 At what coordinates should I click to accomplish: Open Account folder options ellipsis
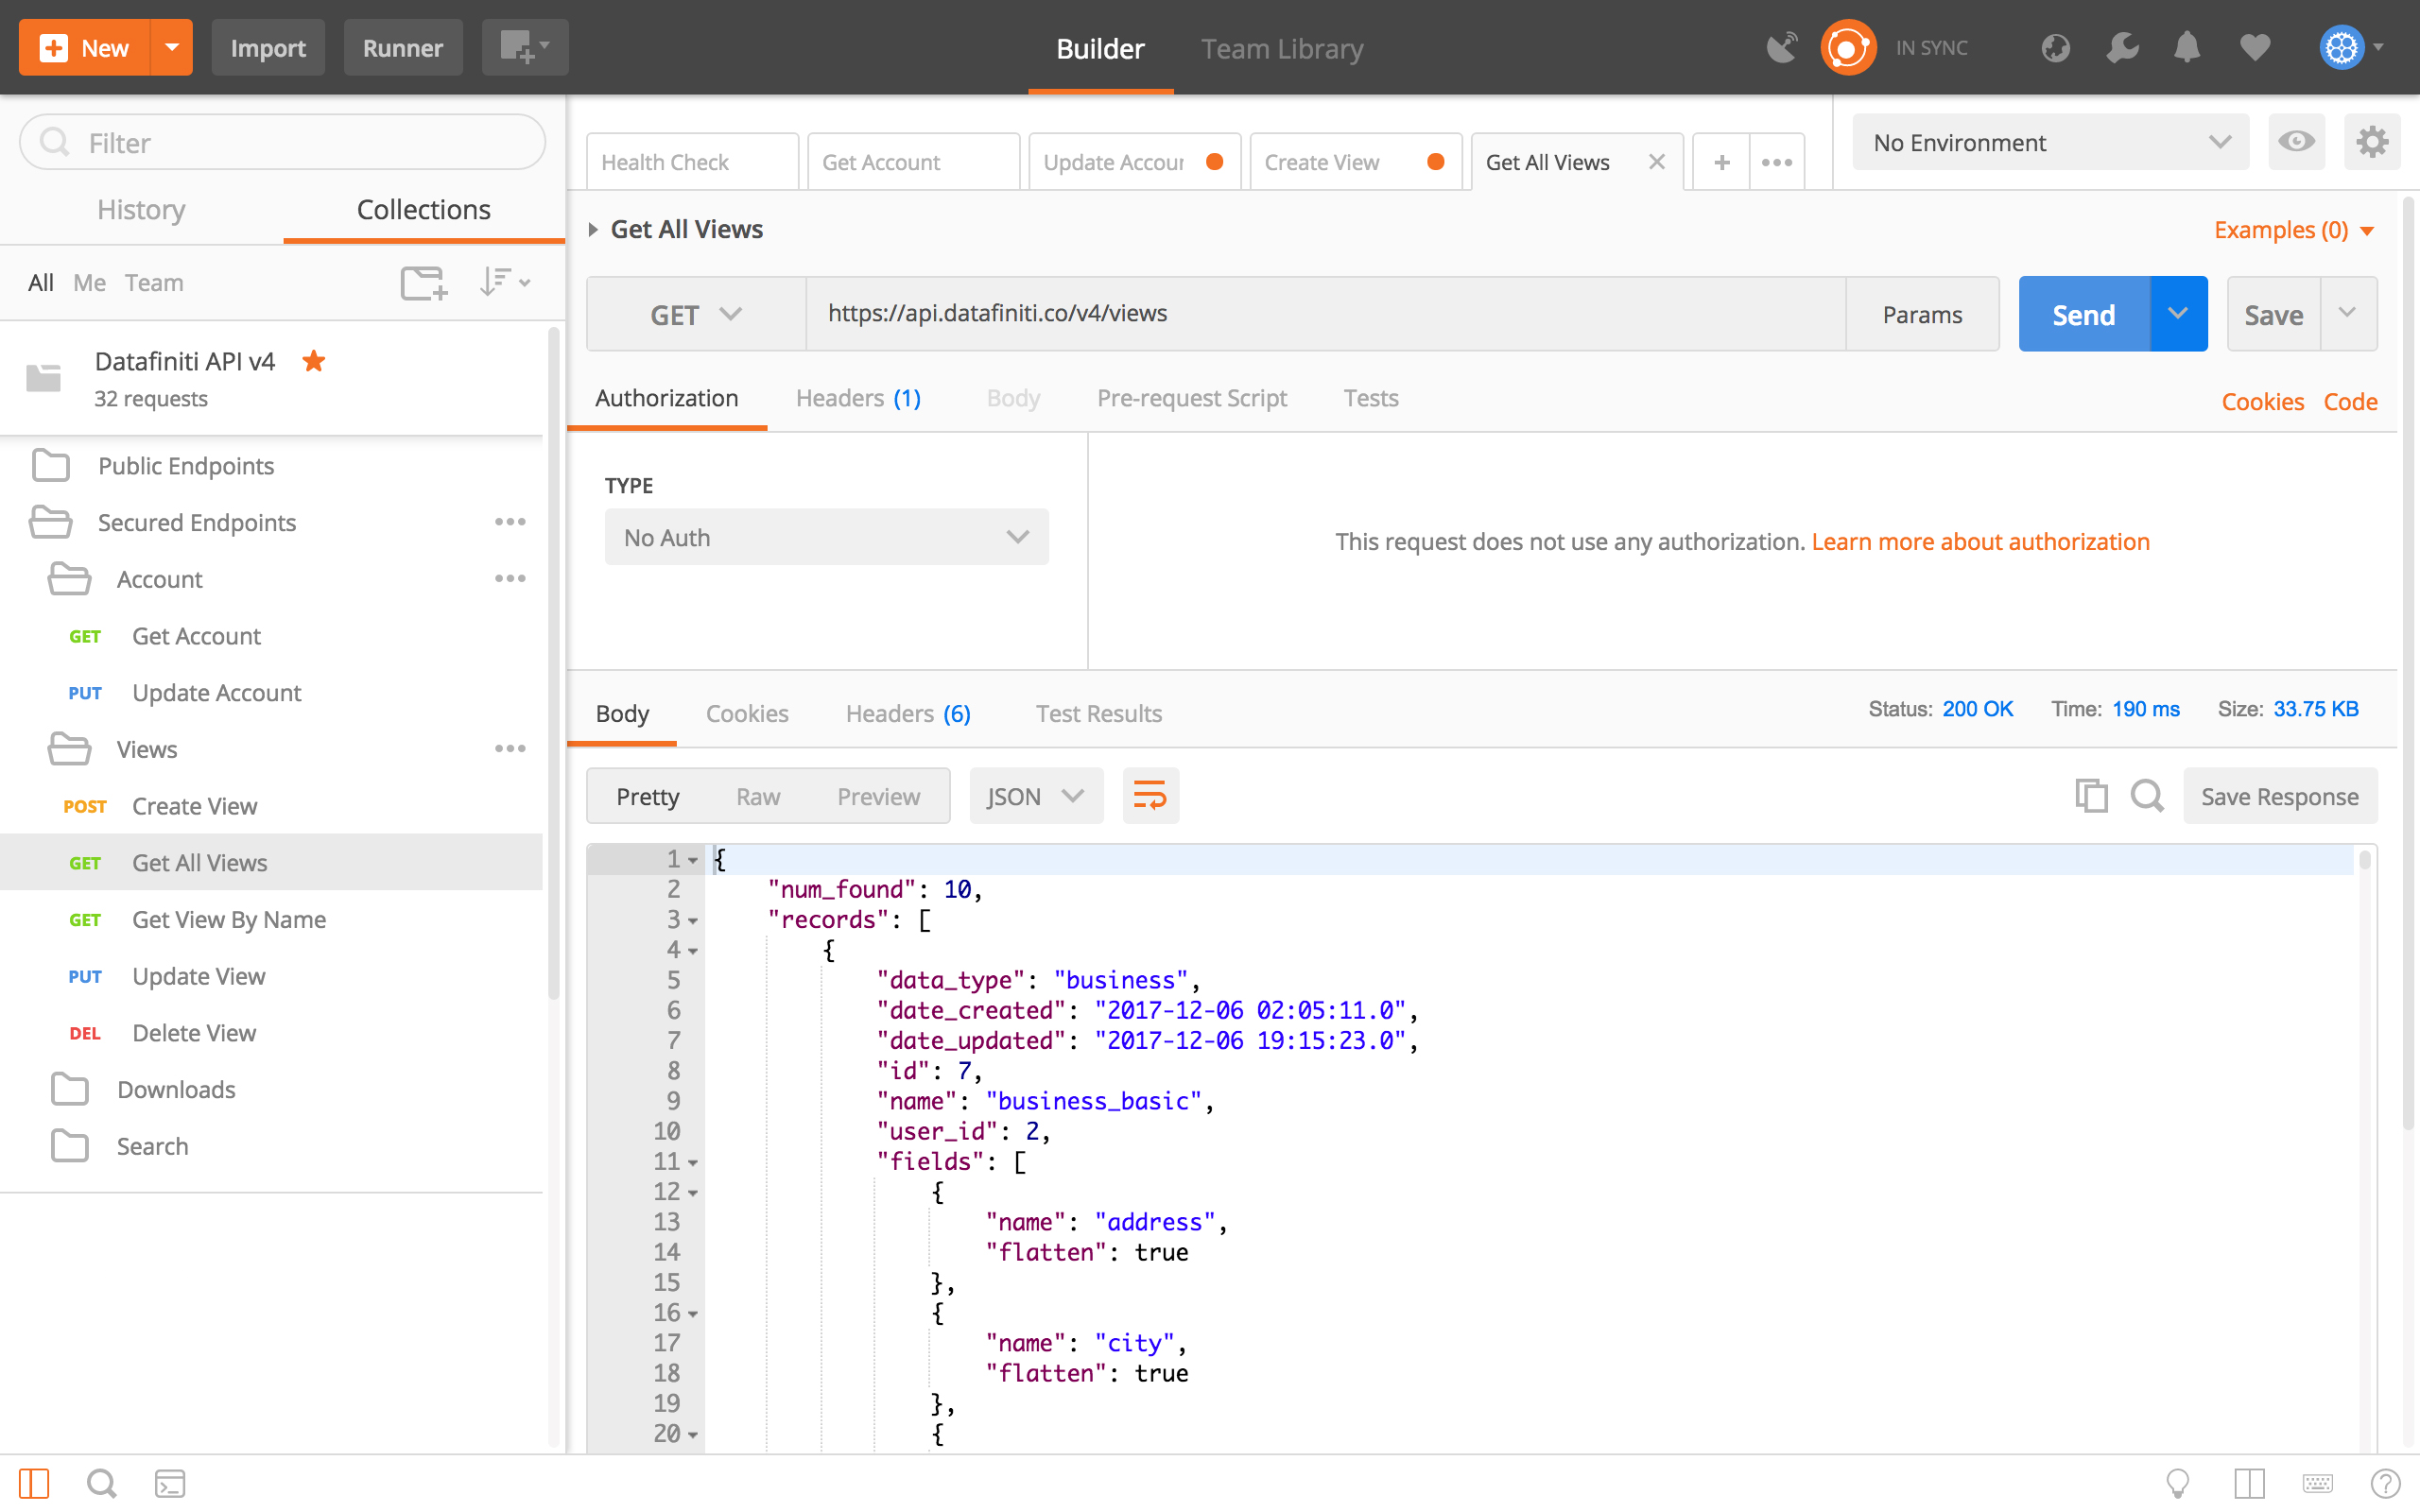510,579
